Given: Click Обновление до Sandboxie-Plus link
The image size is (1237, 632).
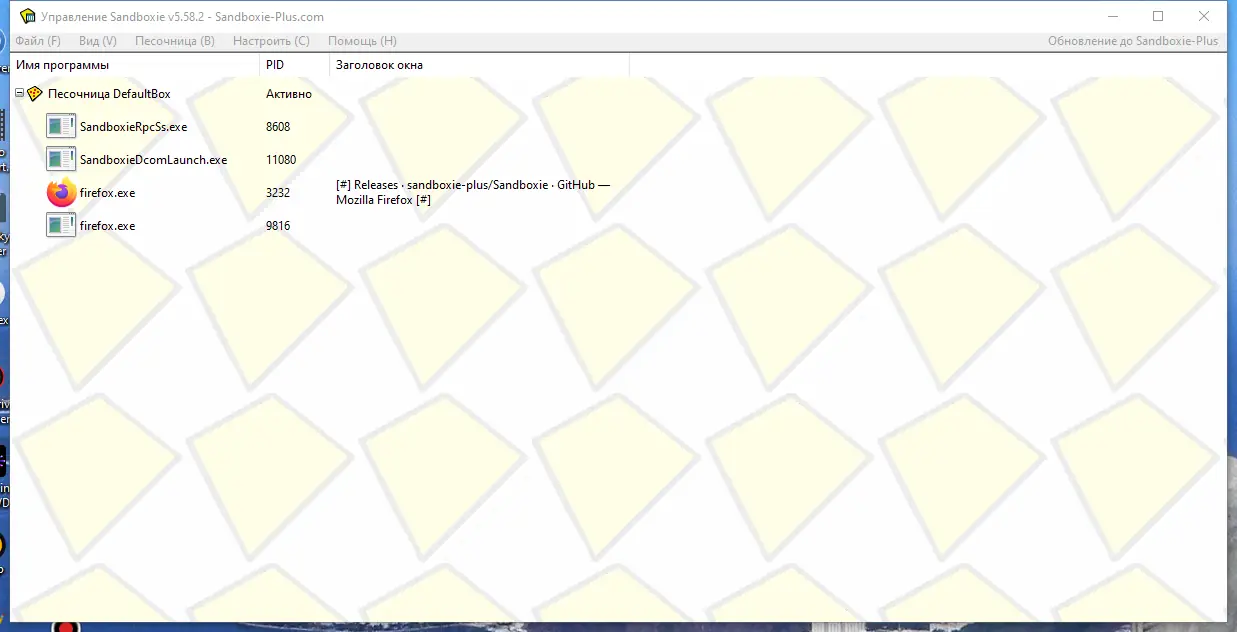Looking at the screenshot, I should tap(1133, 41).
